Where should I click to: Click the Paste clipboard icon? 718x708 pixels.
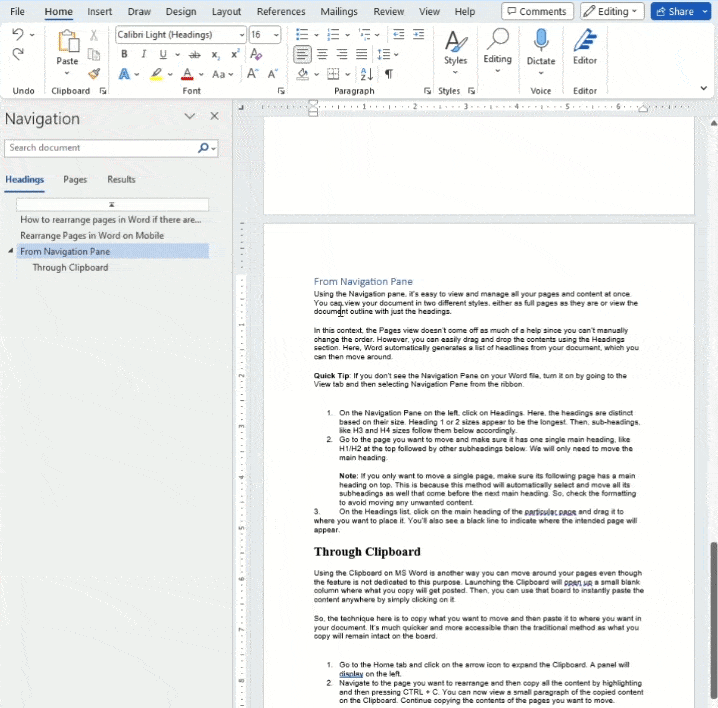[68, 42]
